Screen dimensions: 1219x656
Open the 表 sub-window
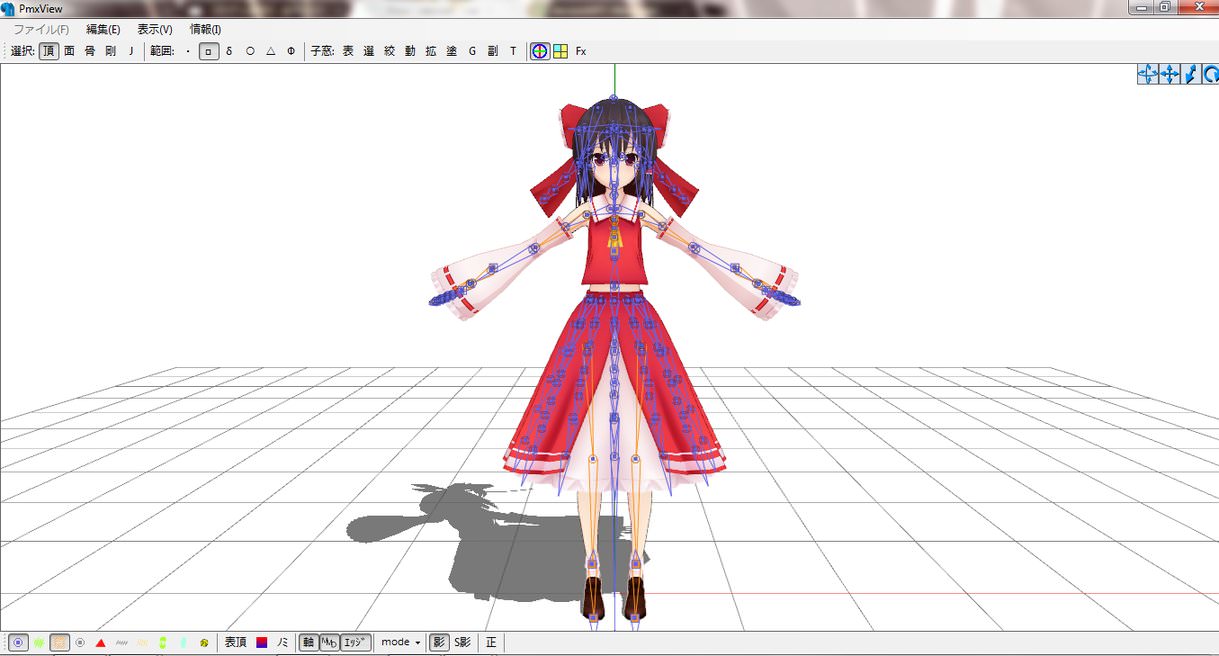pyautogui.click(x=348, y=51)
